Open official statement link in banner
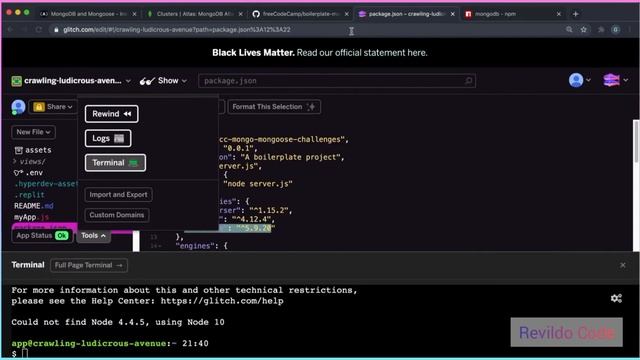Screen dimensions: 640x360 362,53
